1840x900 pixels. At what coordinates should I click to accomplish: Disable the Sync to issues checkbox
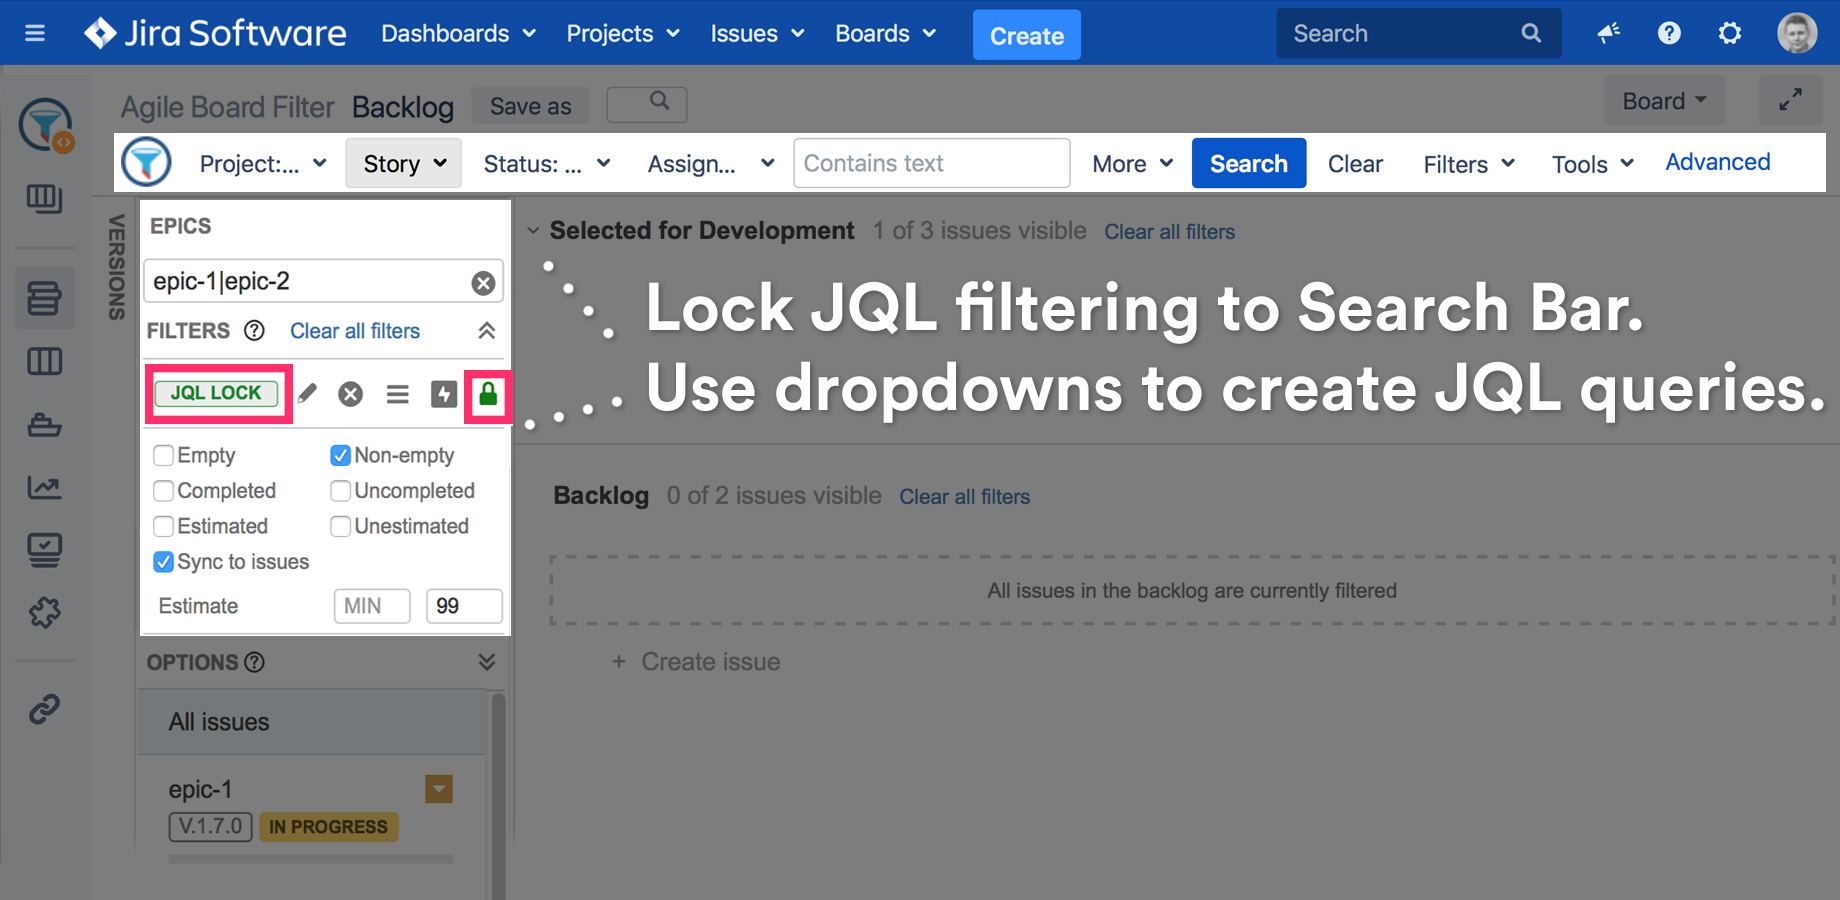click(x=164, y=562)
